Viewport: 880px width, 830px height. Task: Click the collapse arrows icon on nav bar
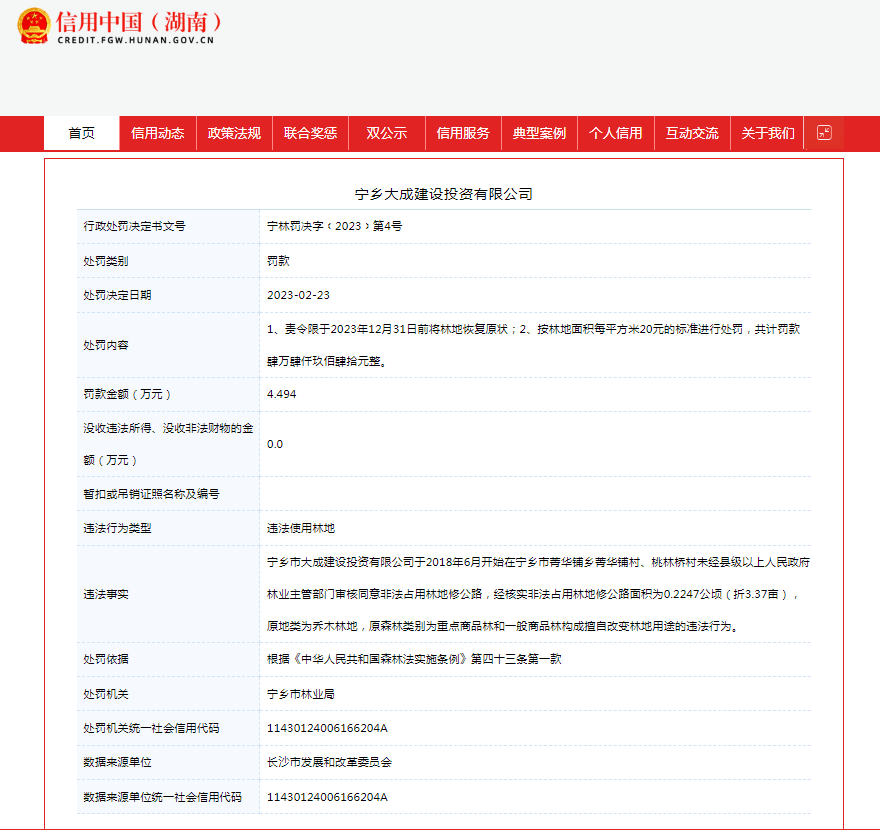823,132
